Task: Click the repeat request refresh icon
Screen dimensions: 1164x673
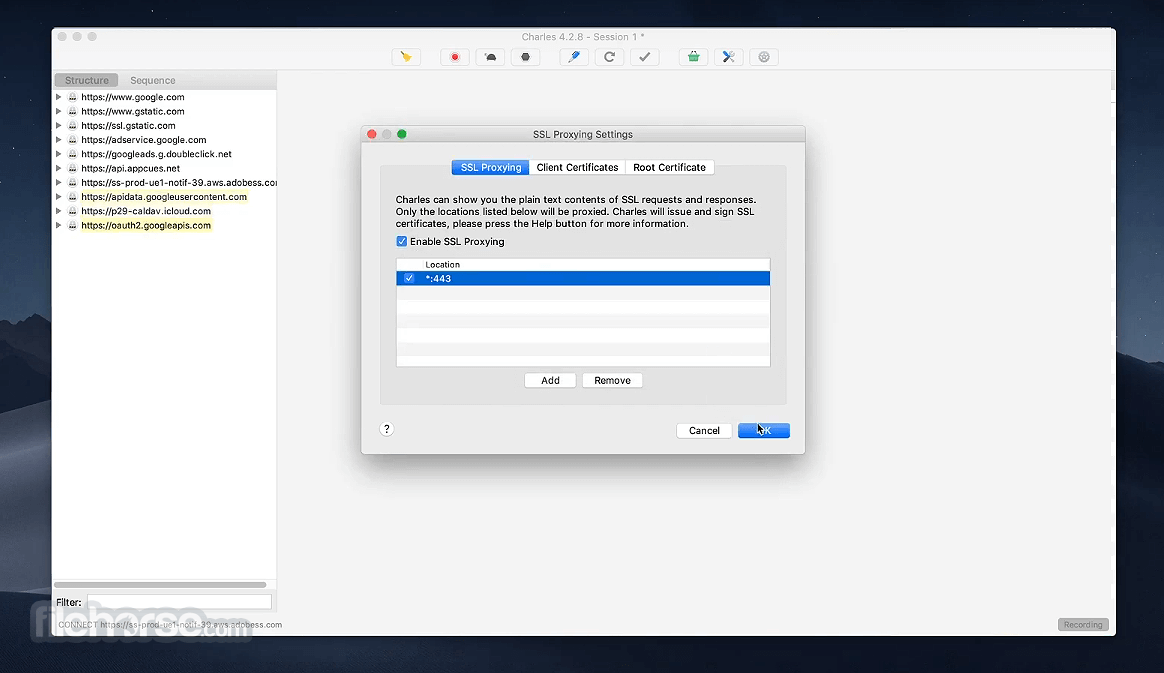Action: point(609,57)
